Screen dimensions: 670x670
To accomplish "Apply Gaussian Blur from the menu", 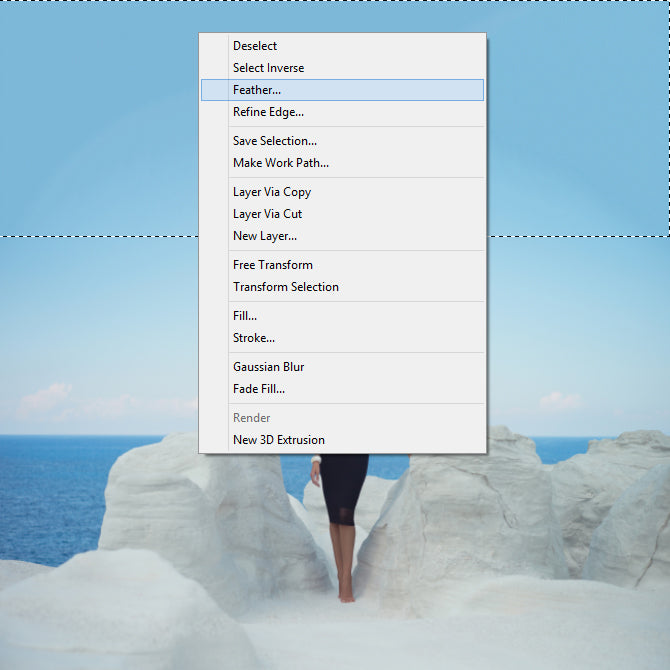I will point(342,367).
